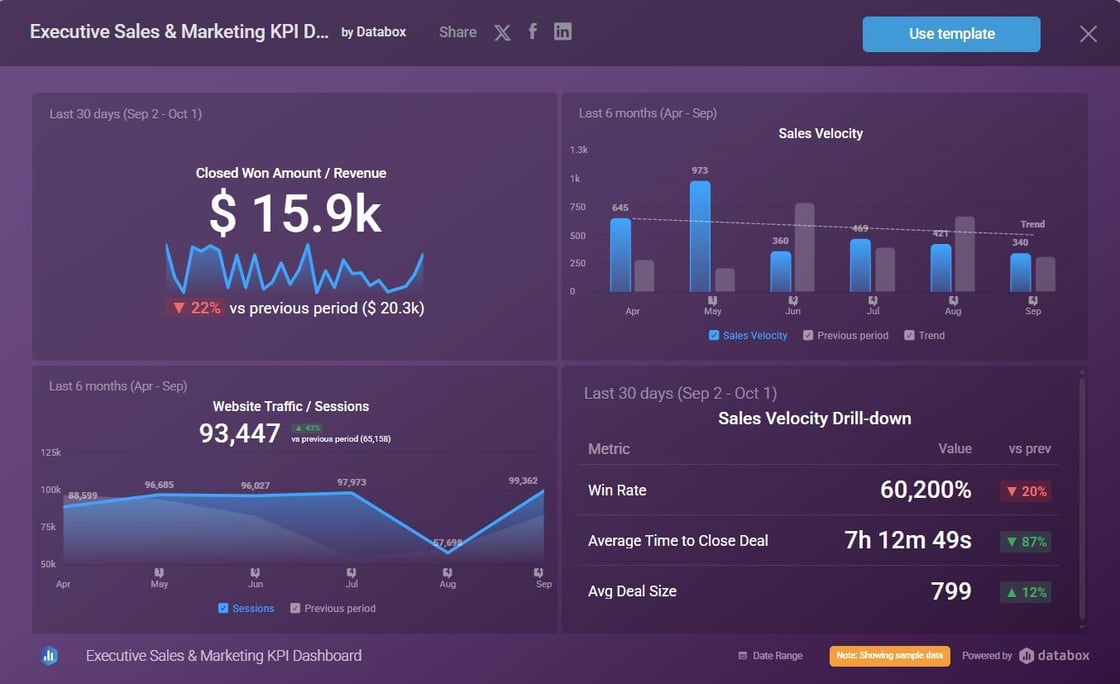1120x684 pixels.
Task: Share dashboard via LinkedIn icon
Action: pos(563,32)
